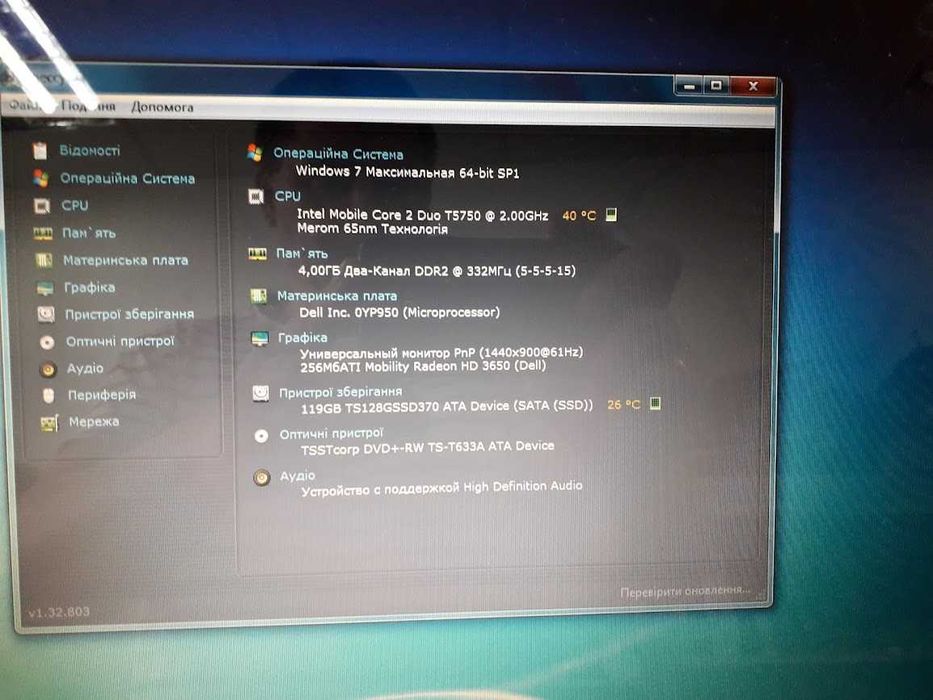Select Мережа in the sidebar
This screenshot has width=933, height=700.
94,421
